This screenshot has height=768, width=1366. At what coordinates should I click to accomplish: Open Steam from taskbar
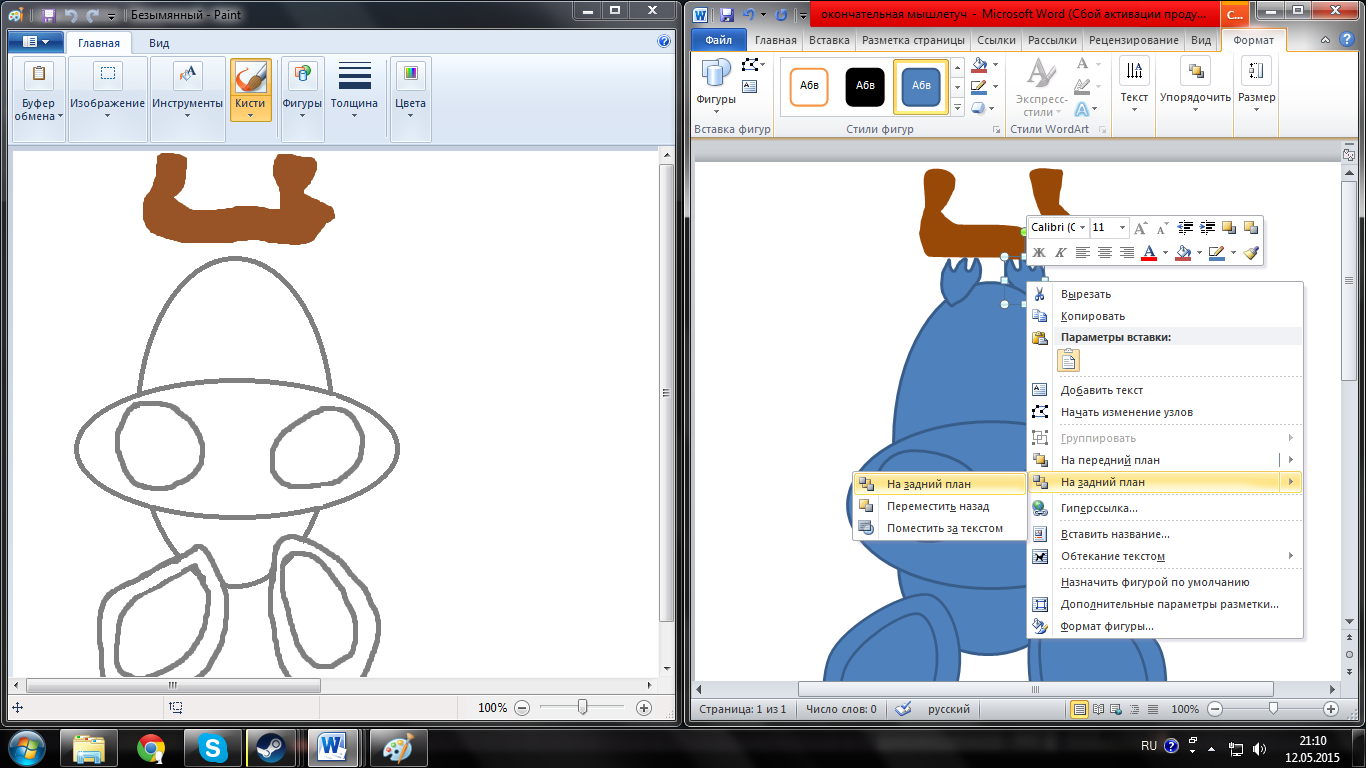point(271,747)
